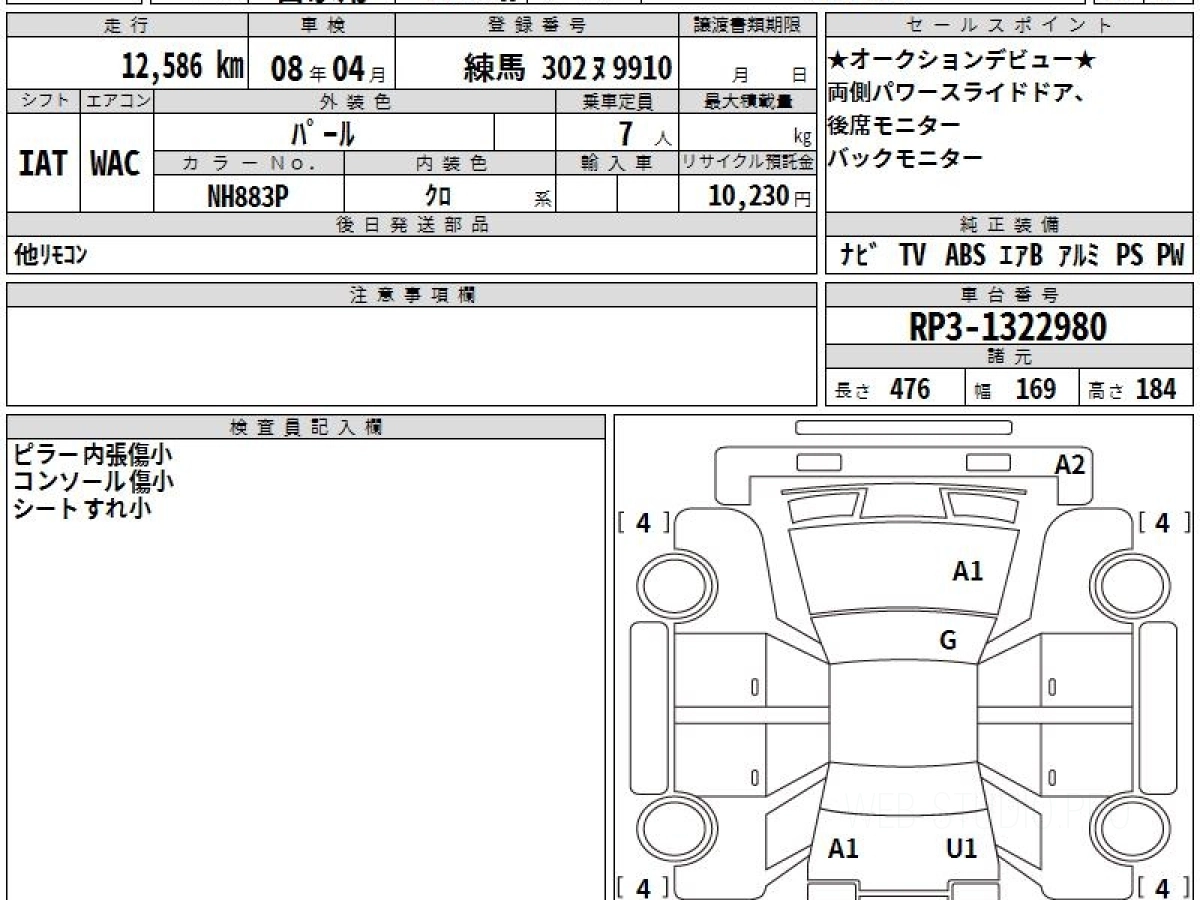Click the バックモニター sales point
Image resolution: width=1200 pixels, height=900 pixels.
click(905, 157)
